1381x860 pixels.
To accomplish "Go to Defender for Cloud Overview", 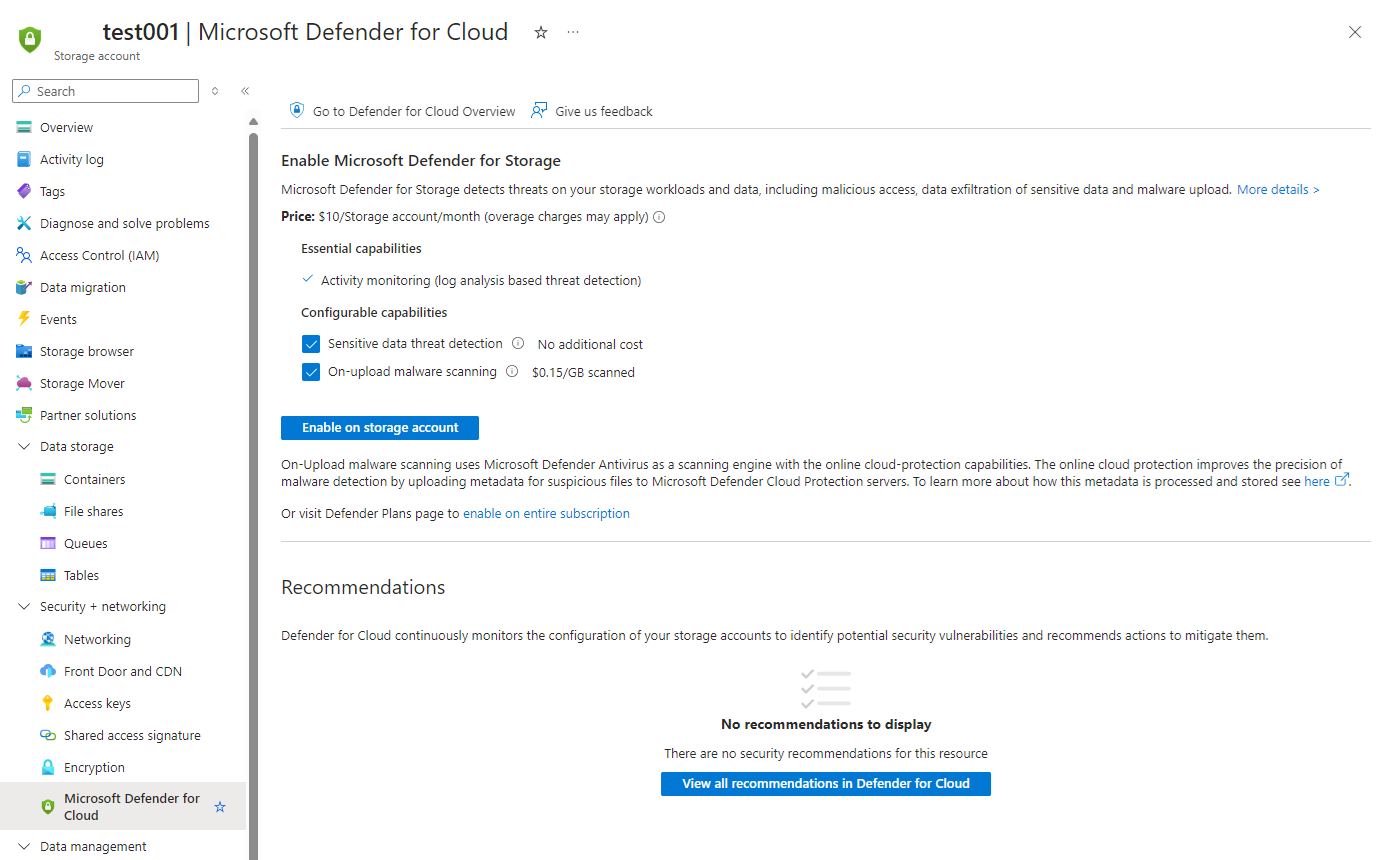I will (402, 111).
